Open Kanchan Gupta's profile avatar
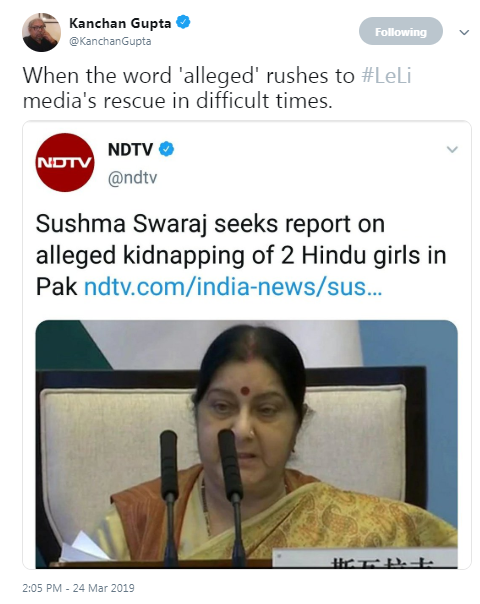The image size is (480, 604). tap(42, 32)
